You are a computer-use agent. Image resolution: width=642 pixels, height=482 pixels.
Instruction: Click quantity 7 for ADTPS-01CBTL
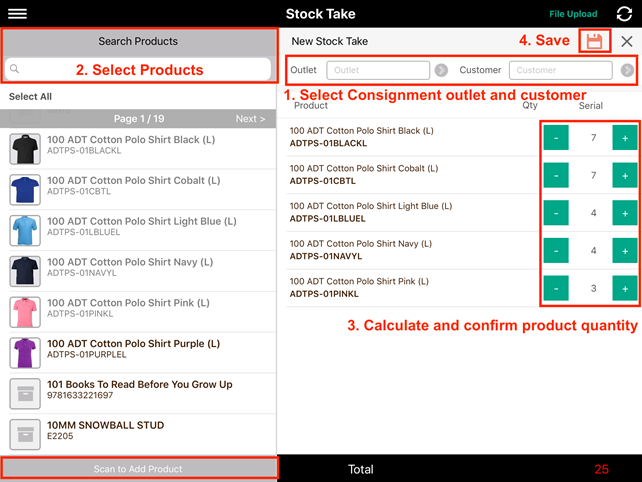(x=593, y=175)
